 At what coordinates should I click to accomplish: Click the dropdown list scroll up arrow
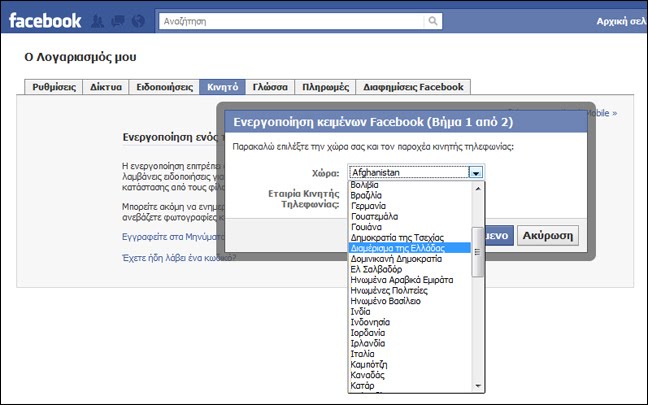coord(478,188)
